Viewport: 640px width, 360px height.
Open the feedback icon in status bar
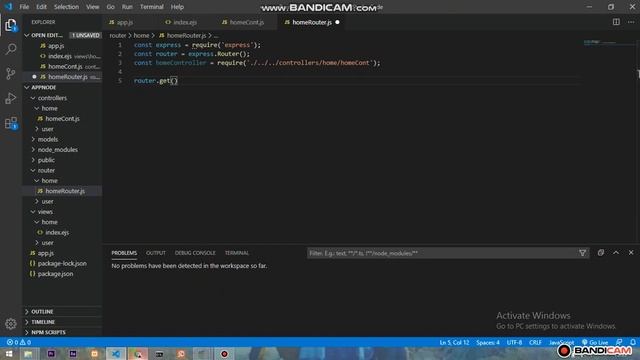click(619, 342)
